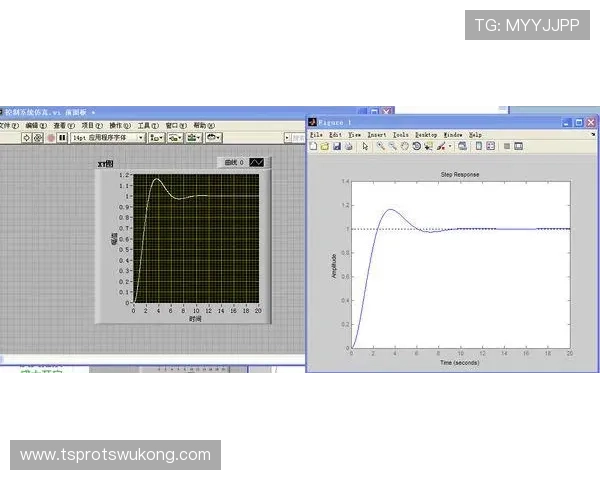The image size is (600, 480).
Task: Save the figure using the floppy disk icon
Action: (337, 146)
